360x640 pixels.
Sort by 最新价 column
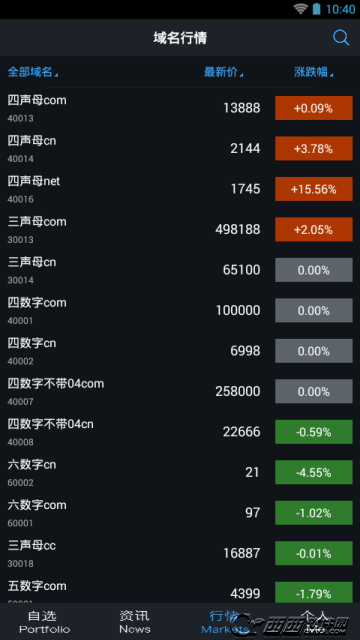[x=224, y=72]
